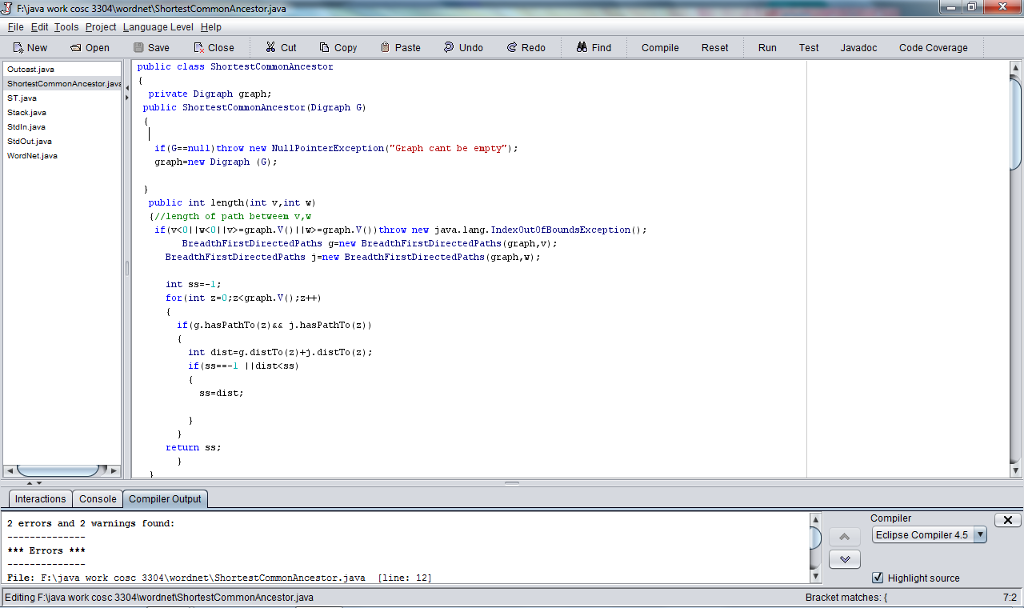Click the Find binoculars icon
1024x608 pixels.
point(582,48)
